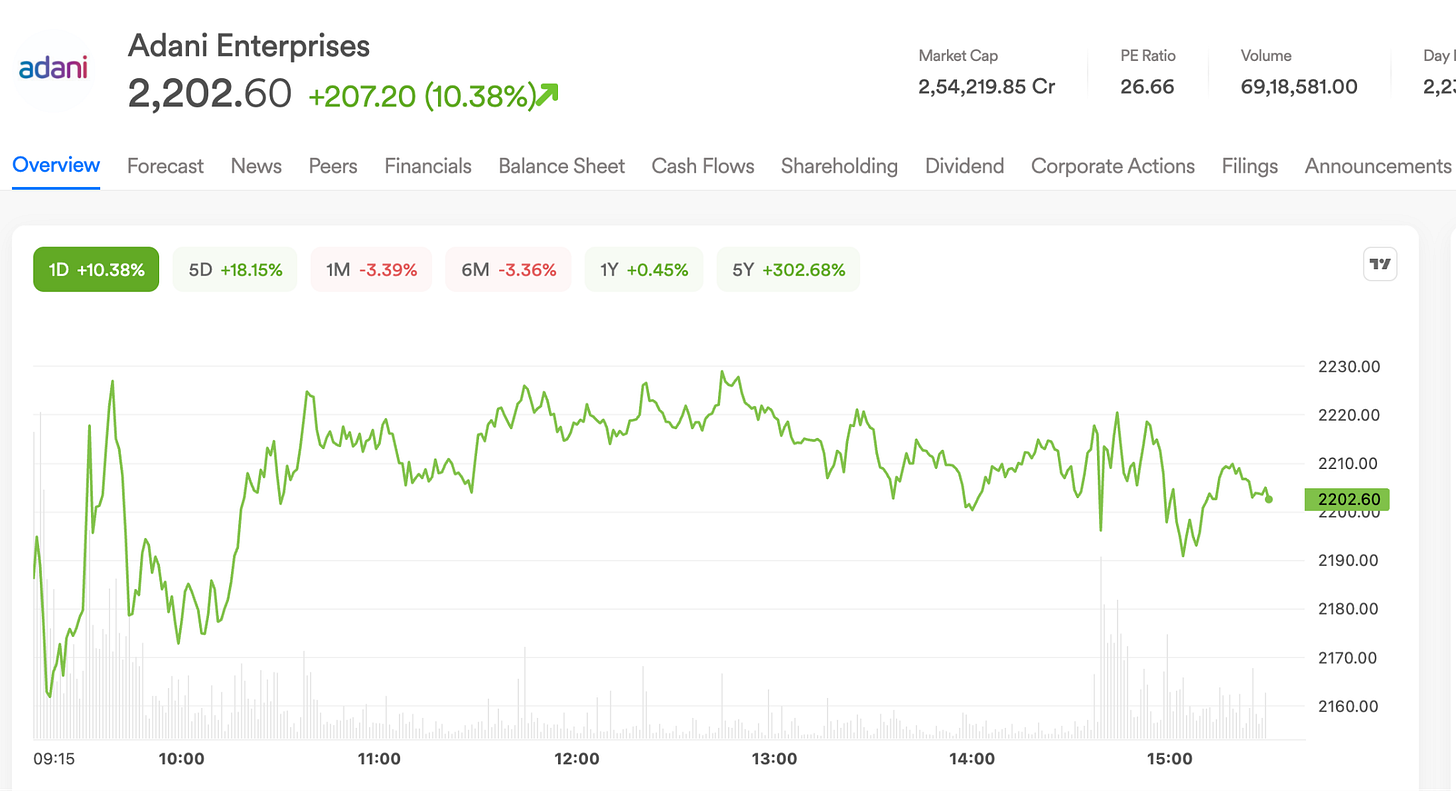Click the 09:15 time axis label
The image size is (1456, 791).
pyautogui.click(x=54, y=759)
